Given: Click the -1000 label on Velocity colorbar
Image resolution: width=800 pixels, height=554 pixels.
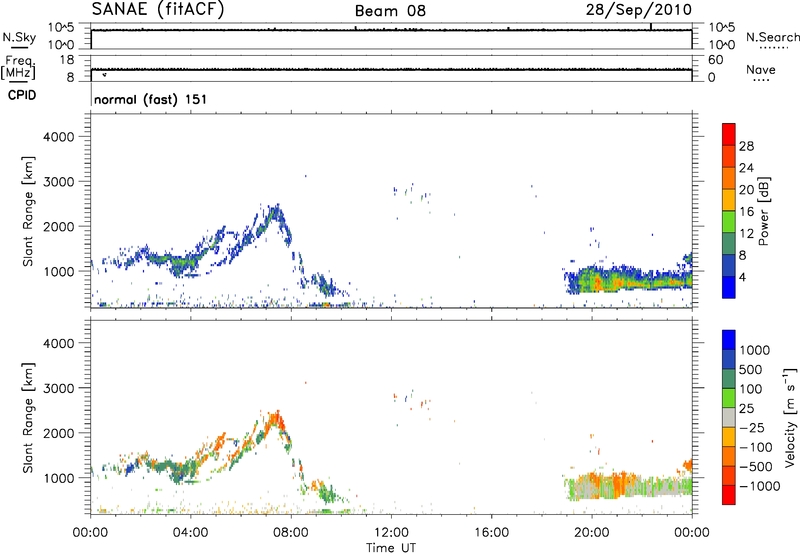Looking at the screenshot, I should (759, 486).
